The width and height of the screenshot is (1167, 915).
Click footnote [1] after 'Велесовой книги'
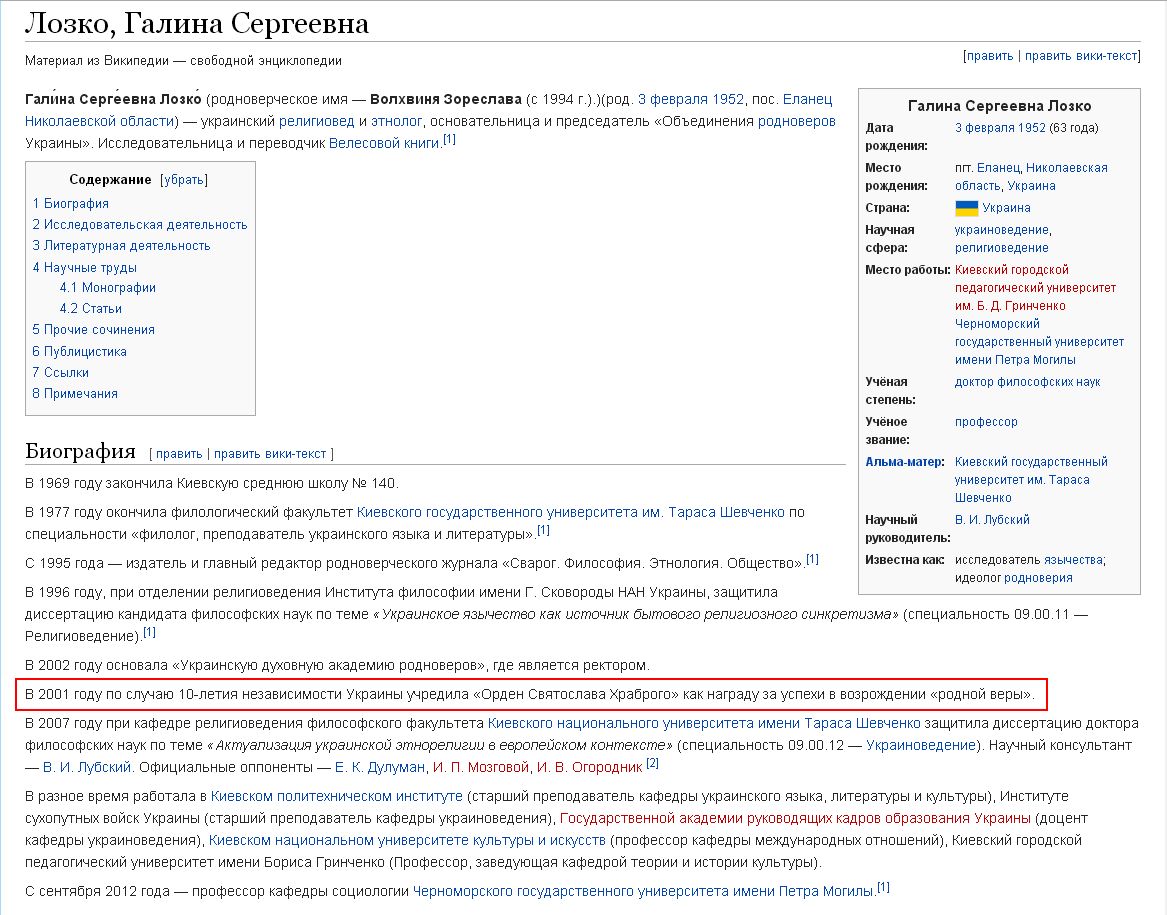[x=449, y=139]
